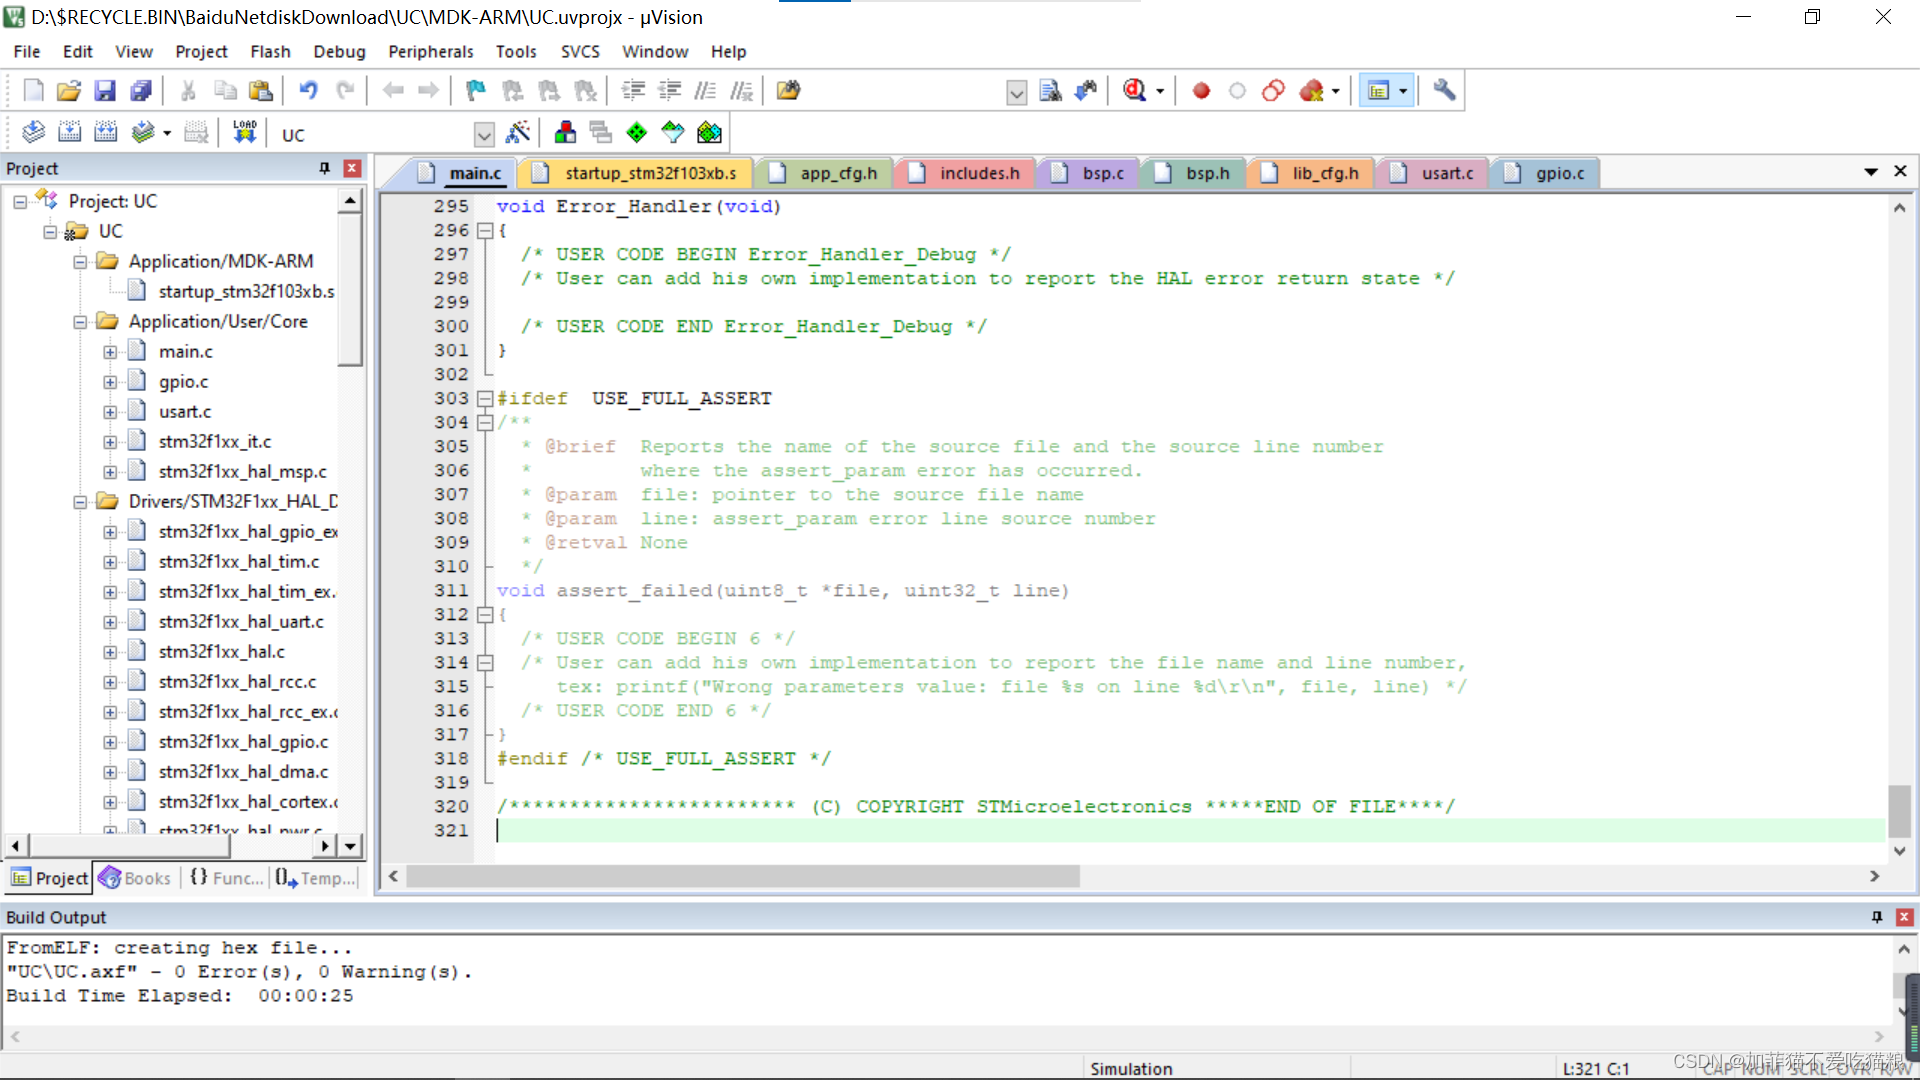Click the Save All icon
Image resolution: width=1920 pixels, height=1080 pixels.
(x=141, y=91)
